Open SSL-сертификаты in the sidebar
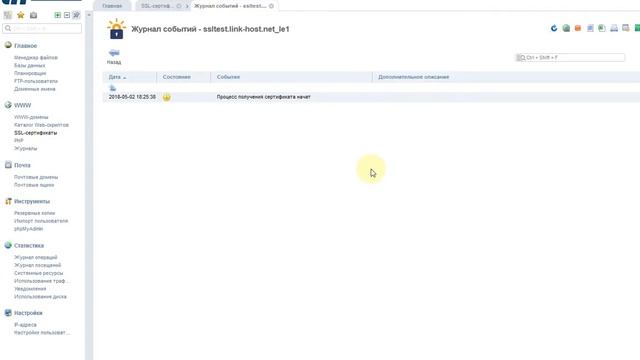Screen dimensions: 640x360 pyautogui.click(x=36, y=133)
